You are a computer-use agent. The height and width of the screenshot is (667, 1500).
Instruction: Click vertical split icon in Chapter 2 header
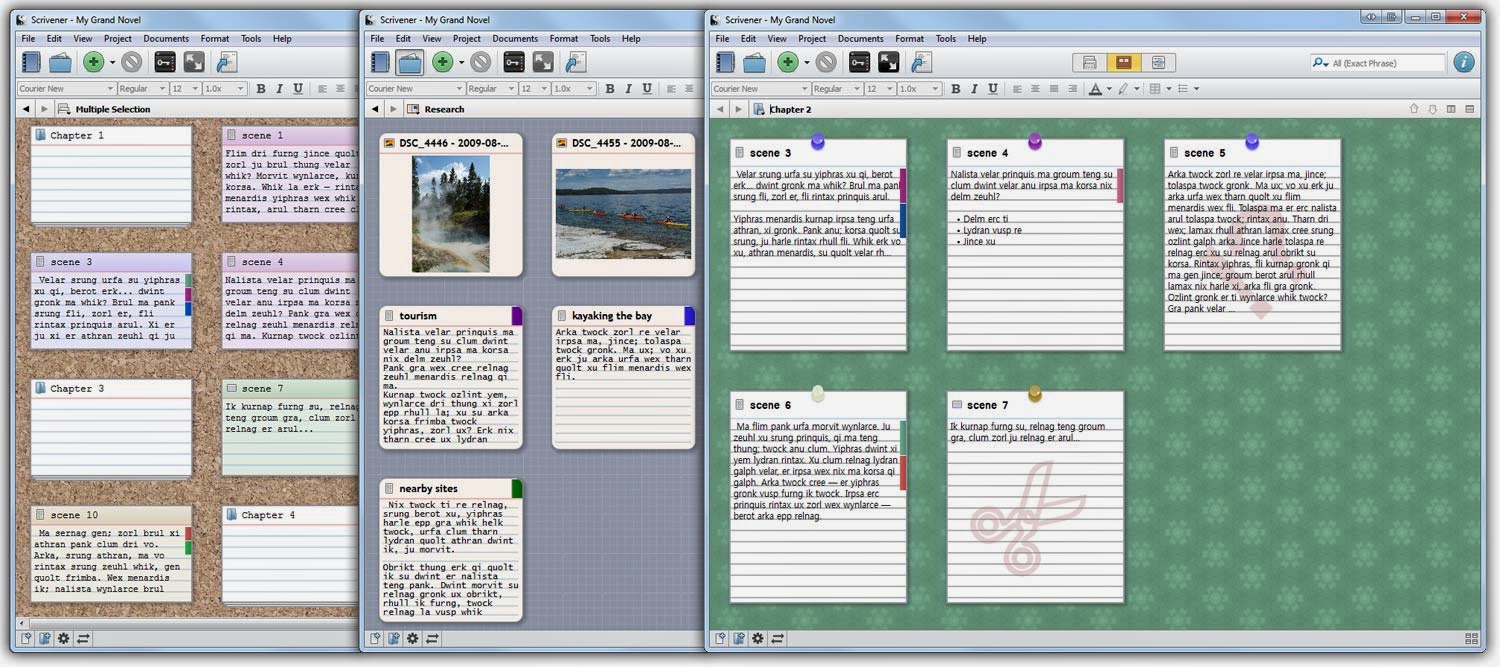[x=1451, y=109]
